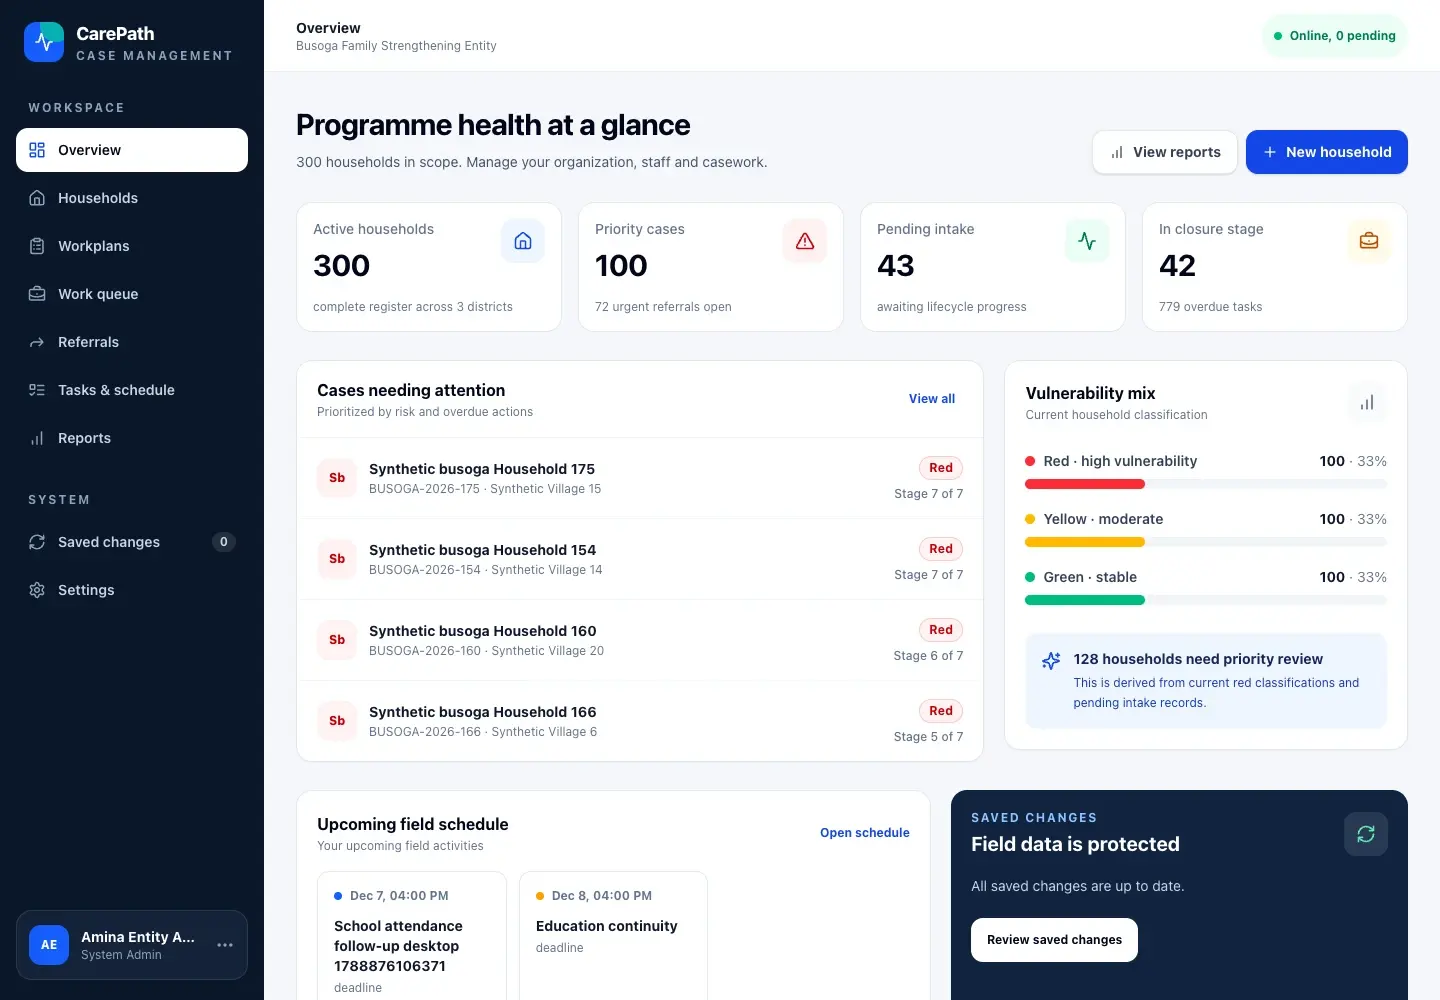
Task: Click the Overview grid icon in sidebar
Action: point(37,150)
